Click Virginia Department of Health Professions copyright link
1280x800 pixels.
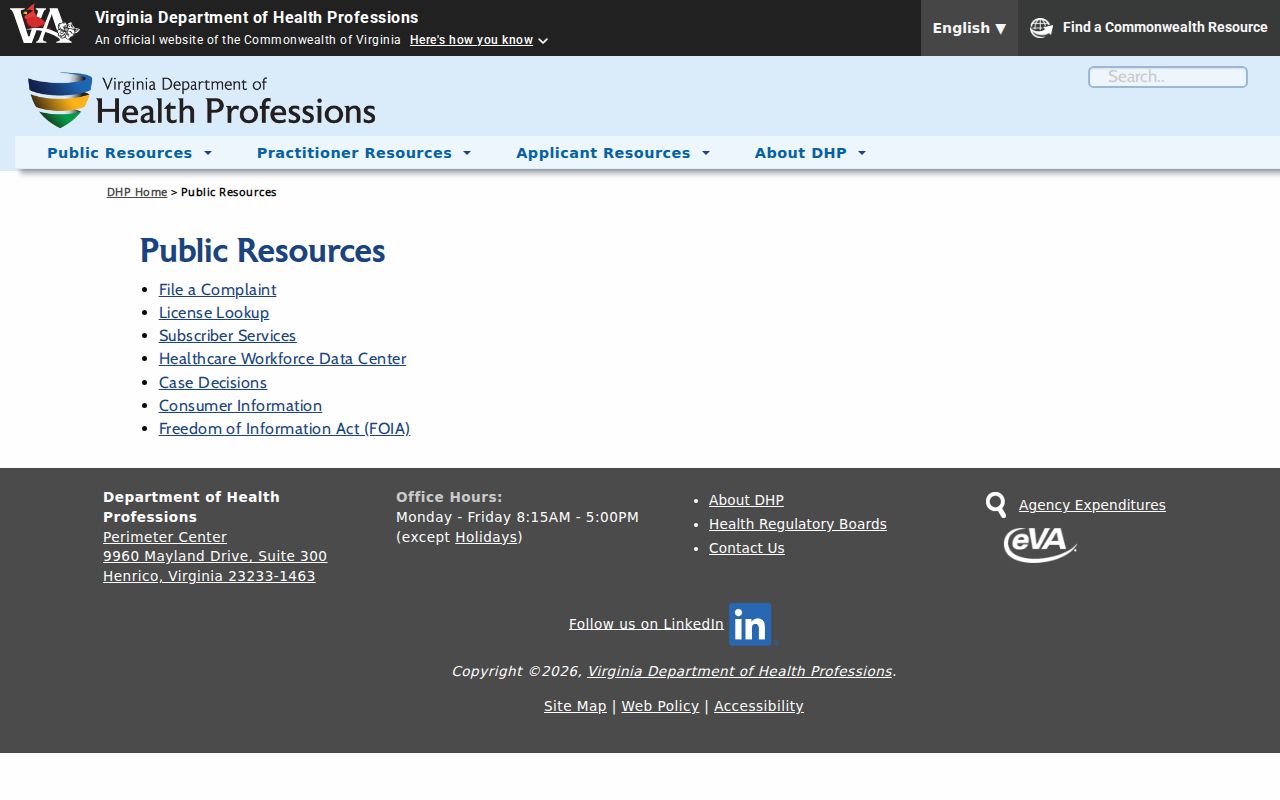pos(739,671)
